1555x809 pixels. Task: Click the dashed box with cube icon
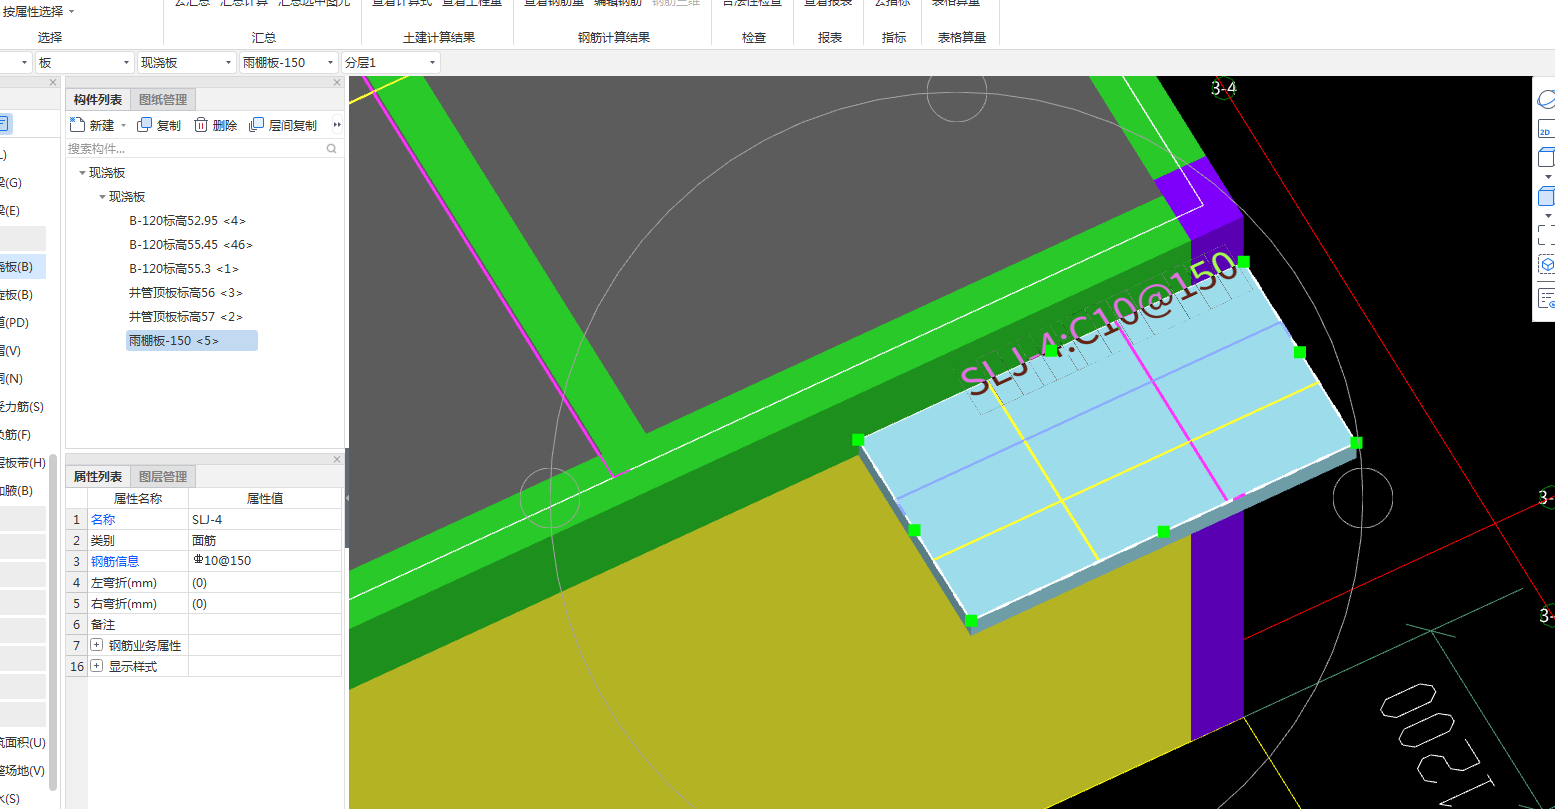pyautogui.click(x=1546, y=265)
